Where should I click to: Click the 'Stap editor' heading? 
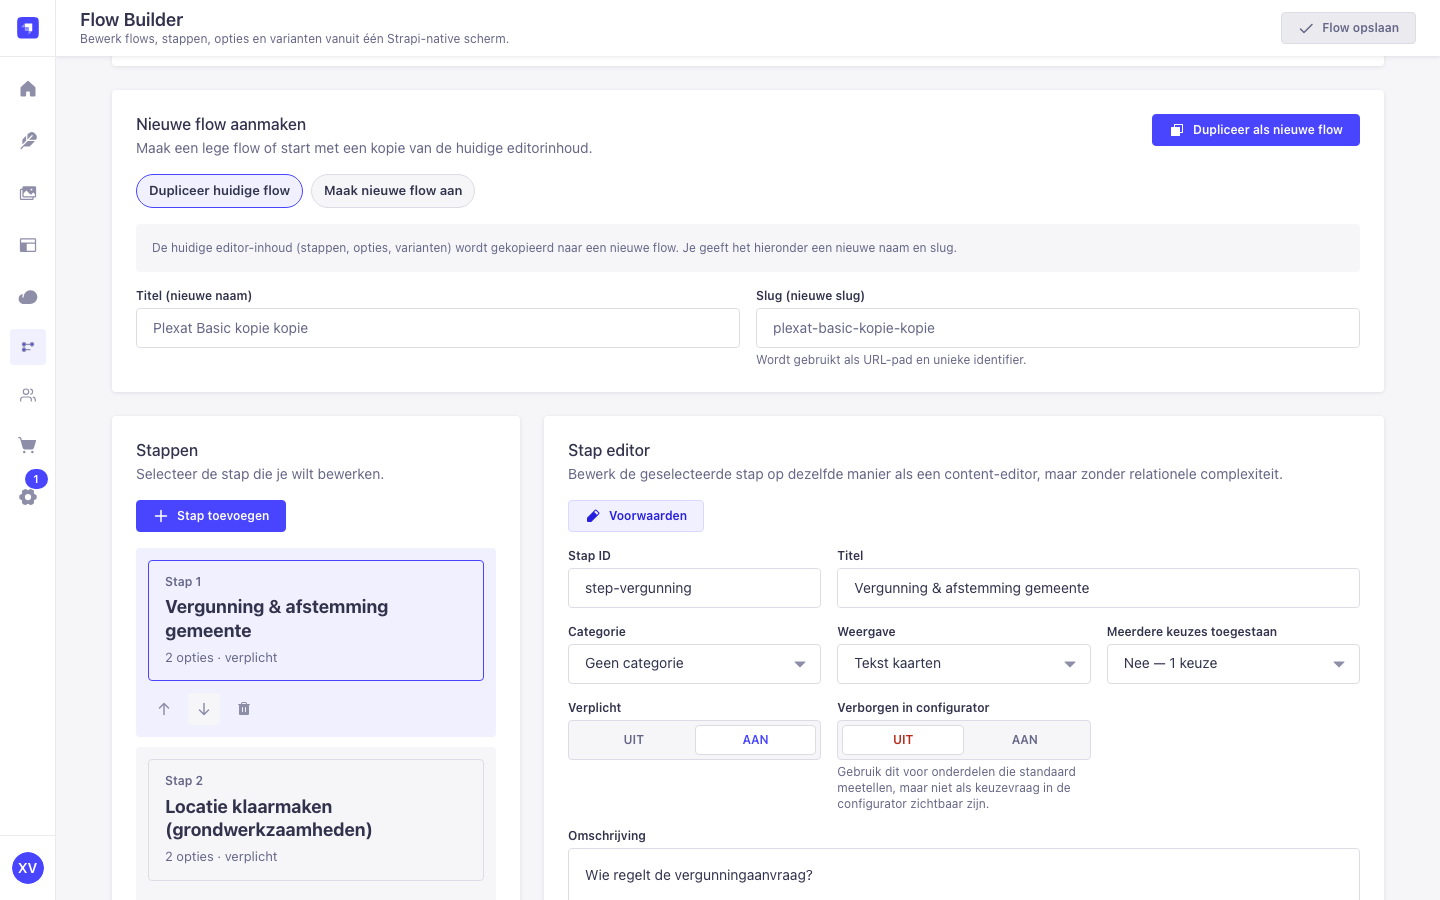(609, 451)
